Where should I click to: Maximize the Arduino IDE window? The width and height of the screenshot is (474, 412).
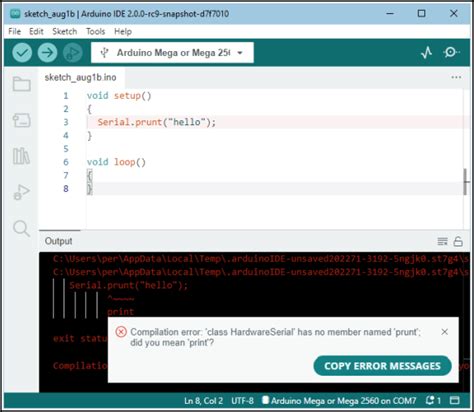422,14
